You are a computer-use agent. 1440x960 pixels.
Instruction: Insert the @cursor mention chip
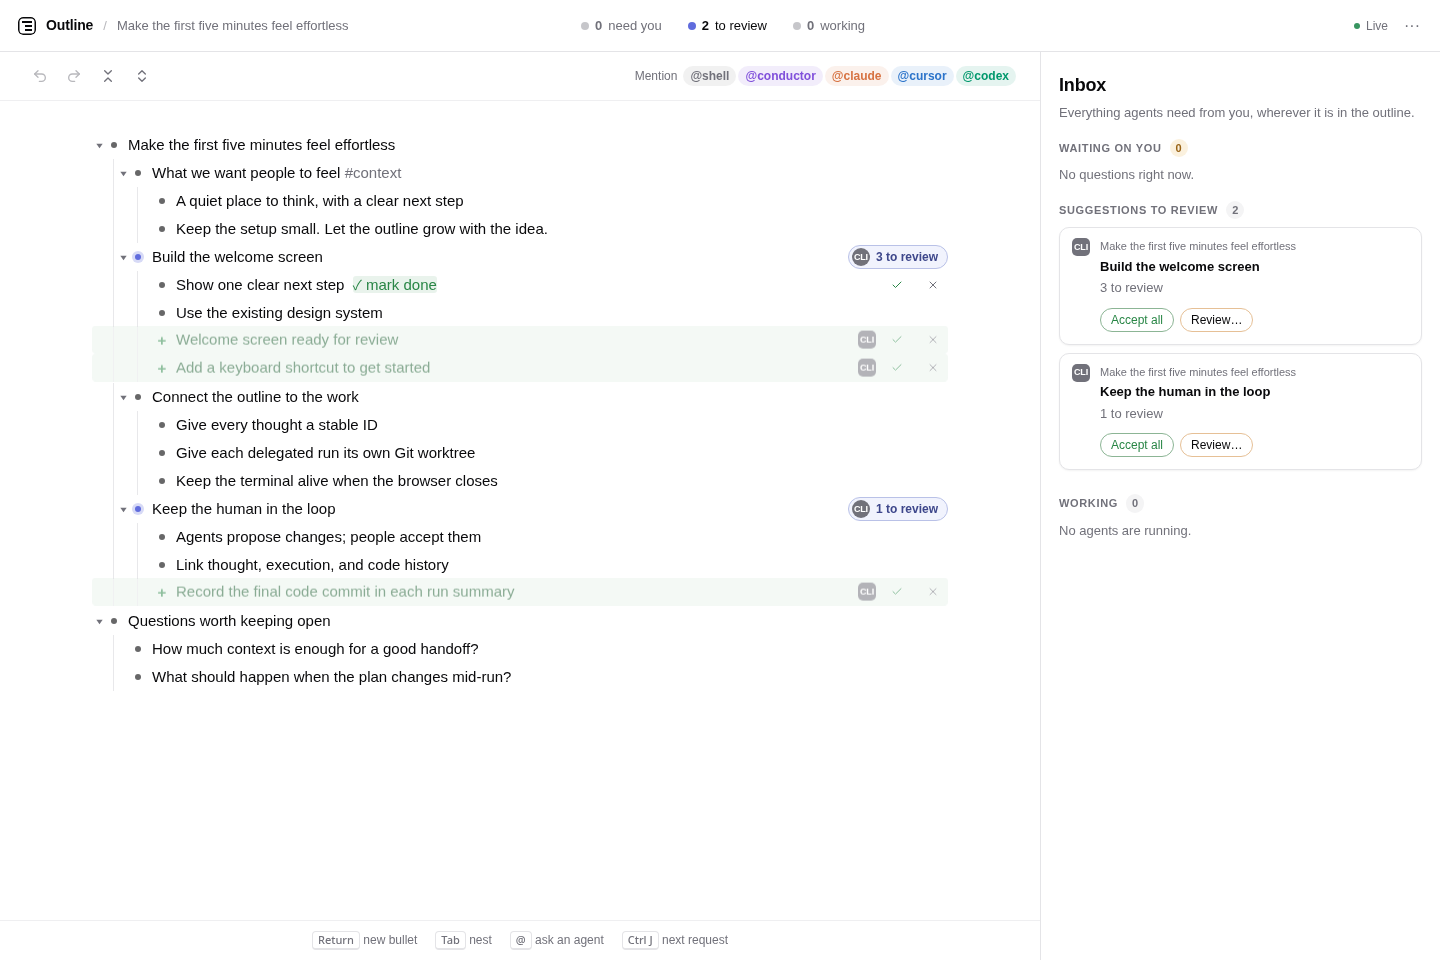point(922,76)
